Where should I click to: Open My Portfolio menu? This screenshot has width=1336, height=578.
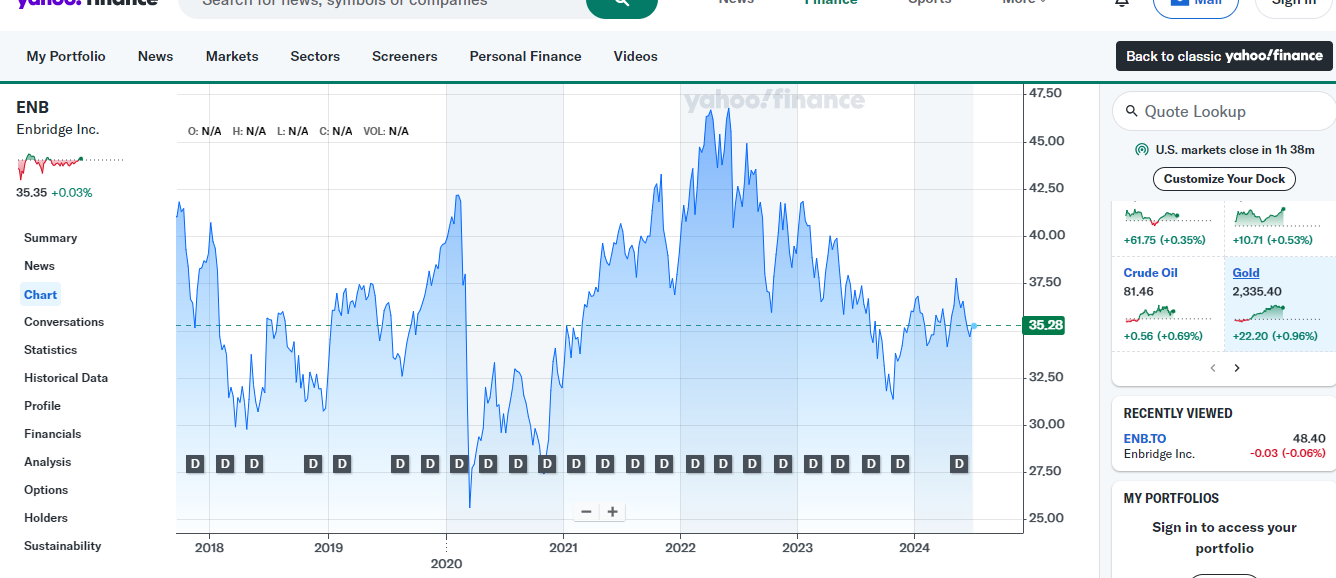coord(66,56)
